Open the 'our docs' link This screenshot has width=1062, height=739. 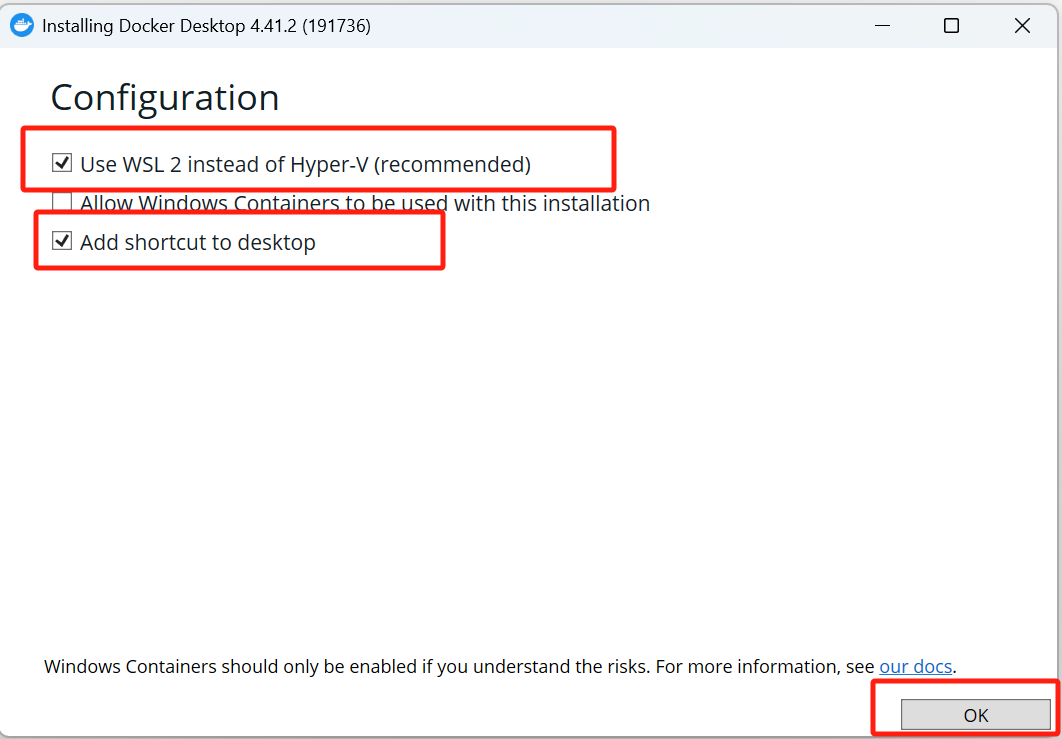click(916, 666)
